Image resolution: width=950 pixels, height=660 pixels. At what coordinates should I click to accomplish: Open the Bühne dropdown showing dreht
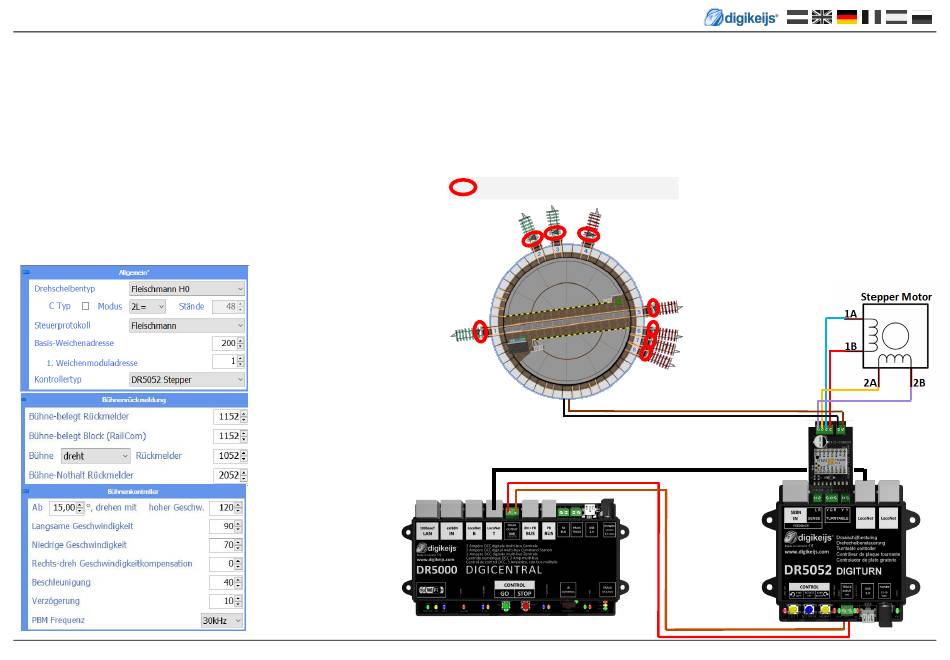96,456
